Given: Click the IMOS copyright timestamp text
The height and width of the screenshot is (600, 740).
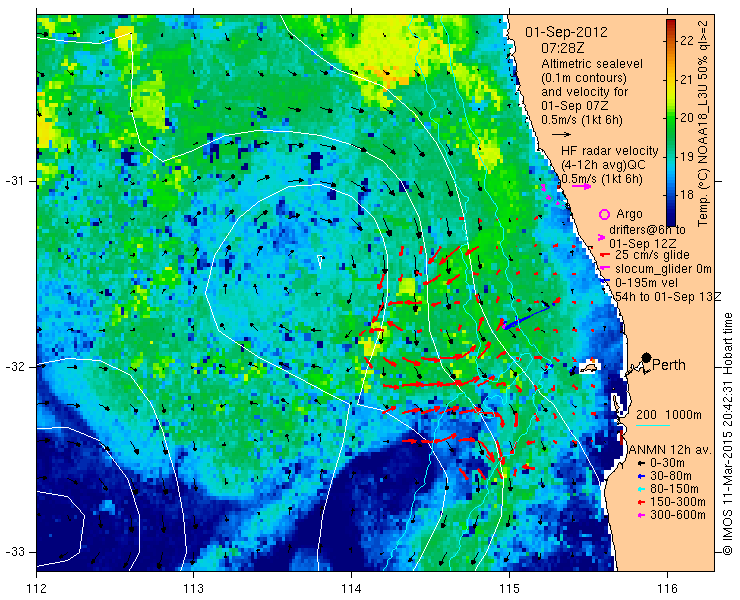Looking at the screenshot, I should (x=727, y=433).
